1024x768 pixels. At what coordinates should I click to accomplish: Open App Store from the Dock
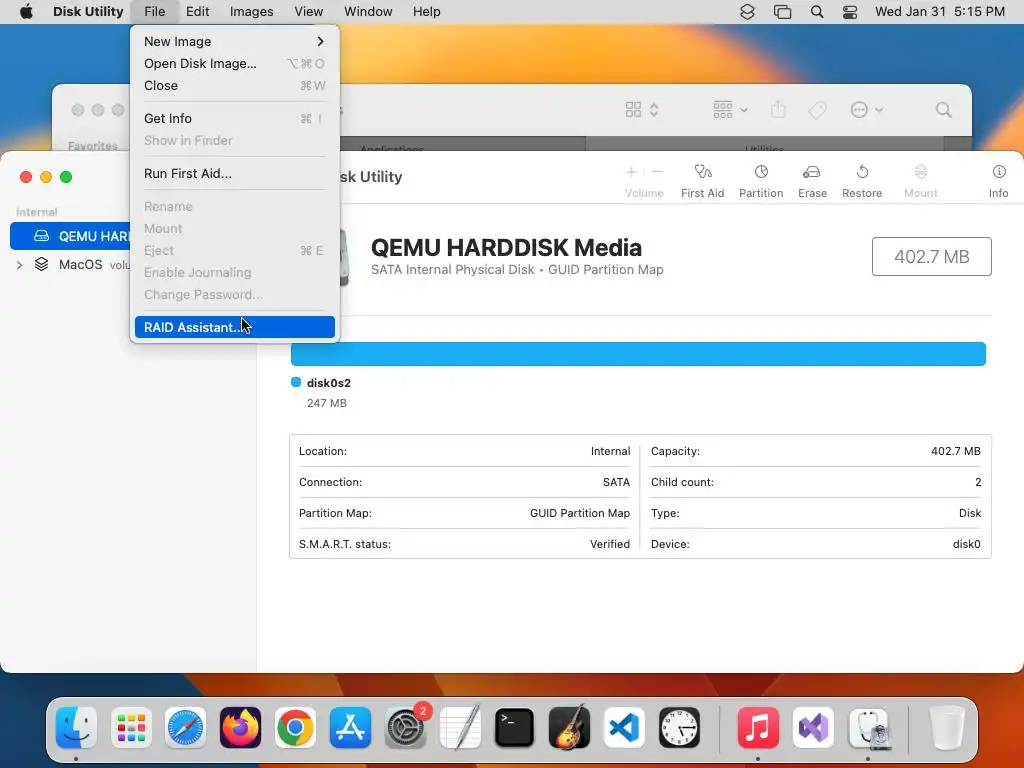350,728
